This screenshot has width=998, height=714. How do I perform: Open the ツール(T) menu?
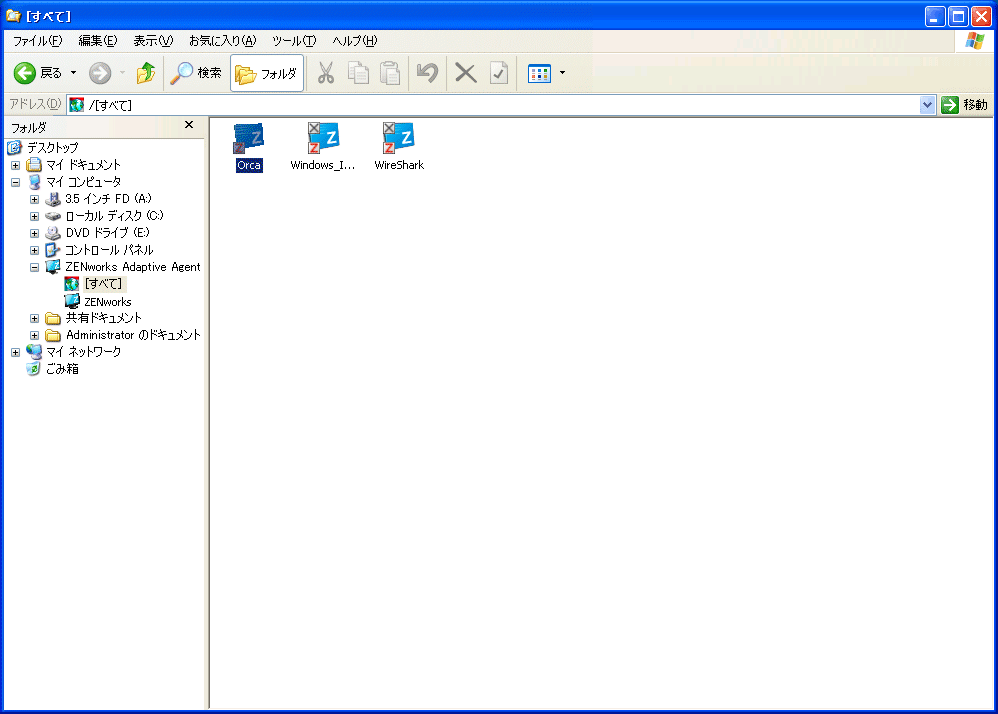pyautogui.click(x=294, y=41)
